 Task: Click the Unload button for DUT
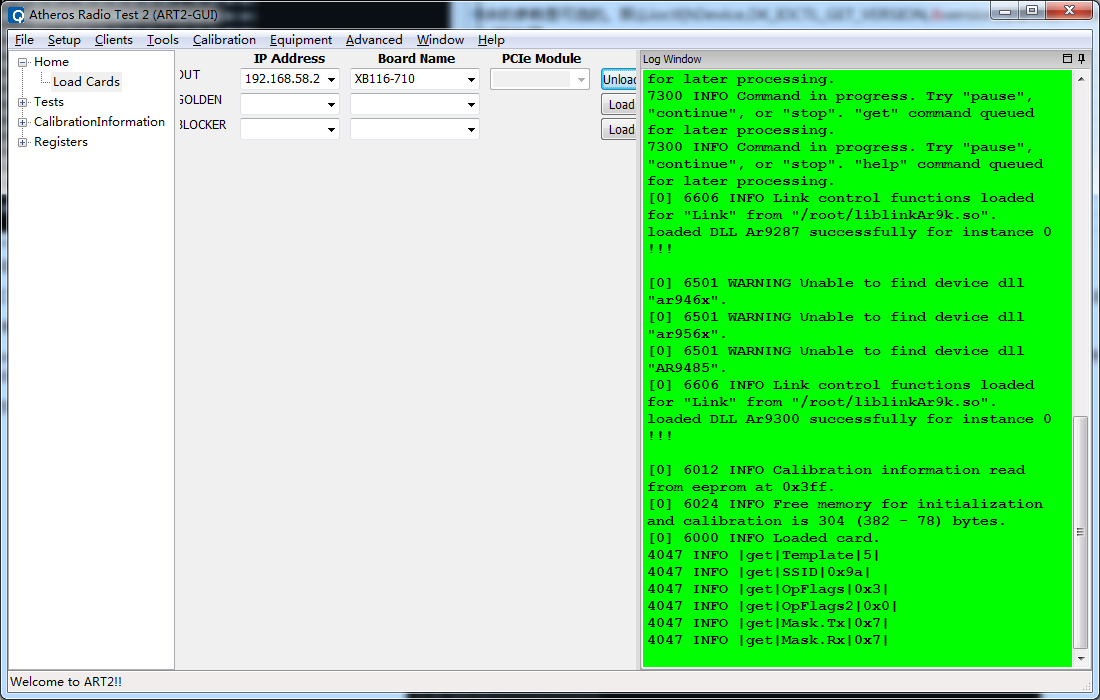coord(619,79)
